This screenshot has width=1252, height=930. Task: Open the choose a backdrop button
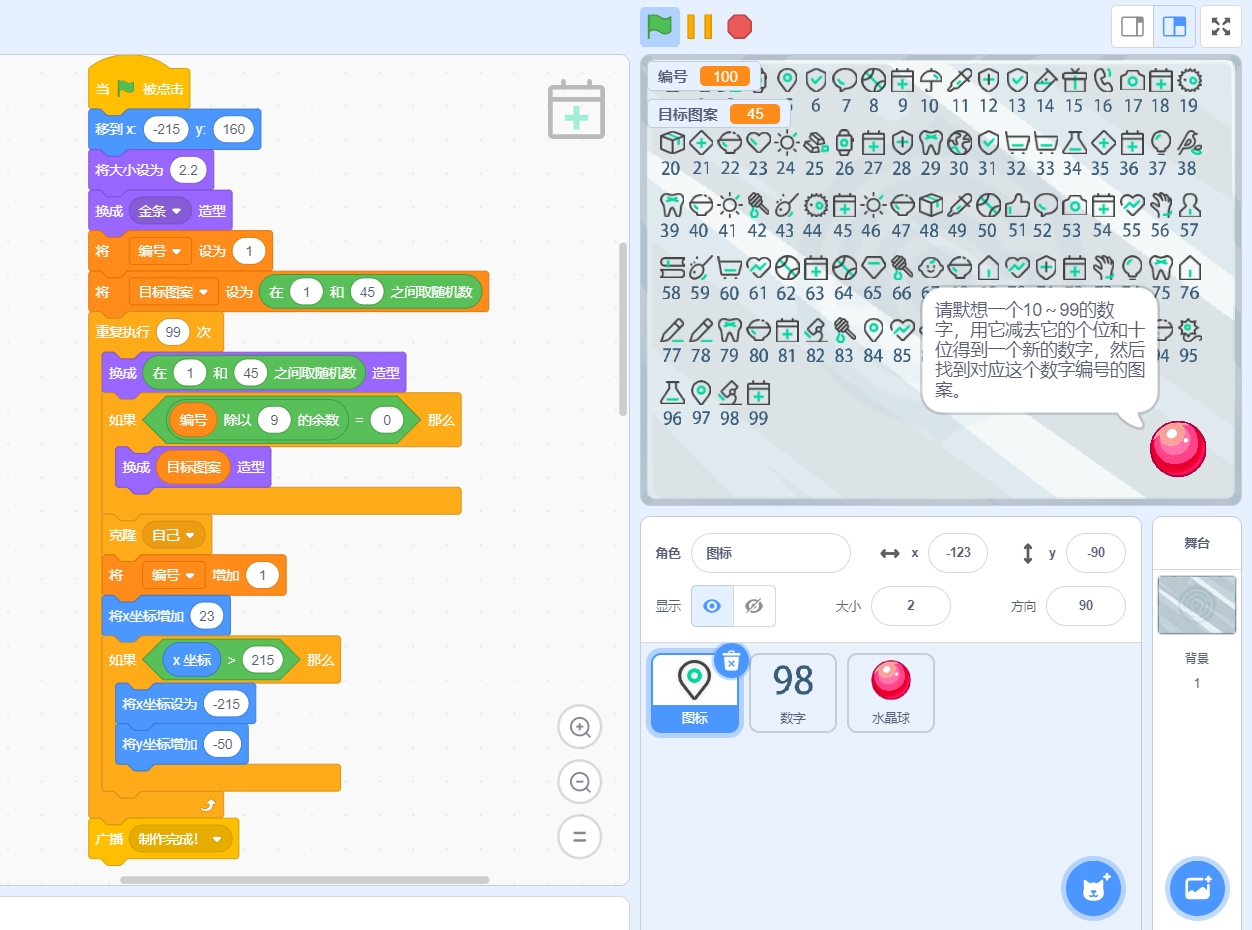pyautogui.click(x=1197, y=887)
